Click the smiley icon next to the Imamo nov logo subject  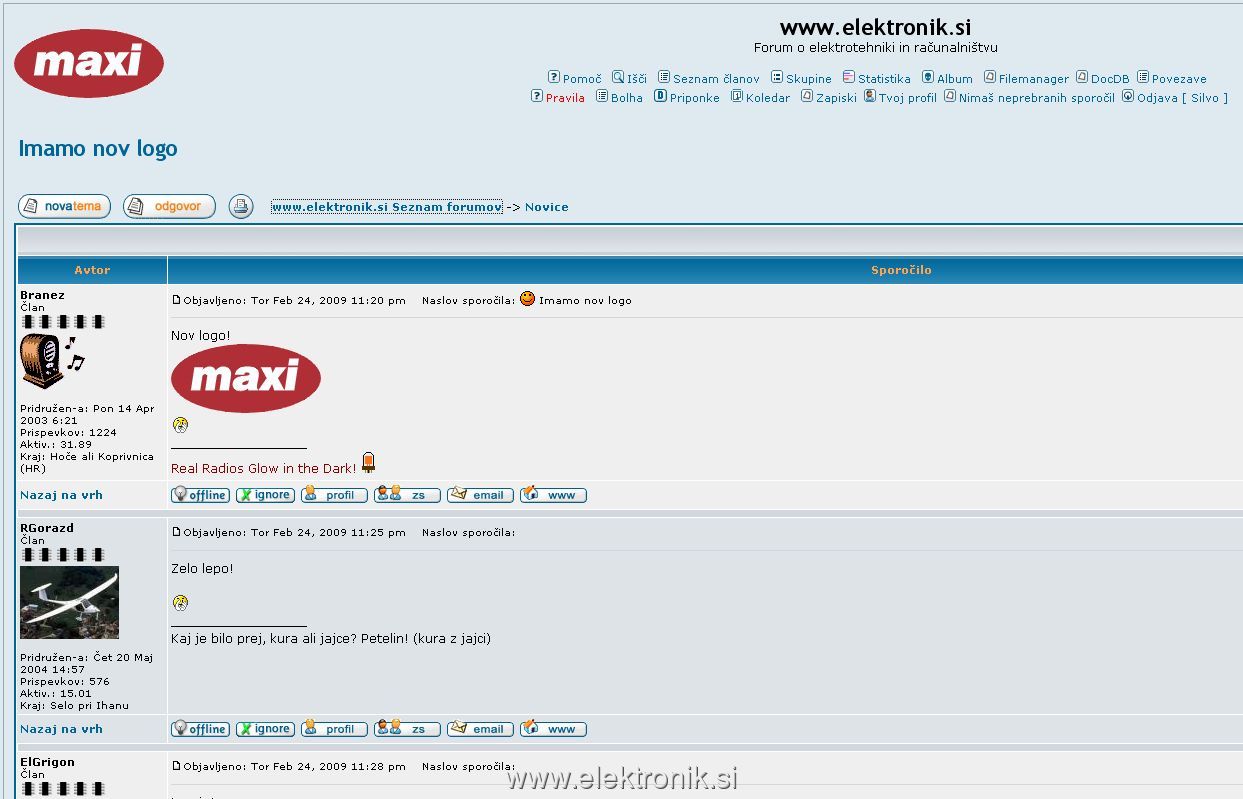[527, 299]
